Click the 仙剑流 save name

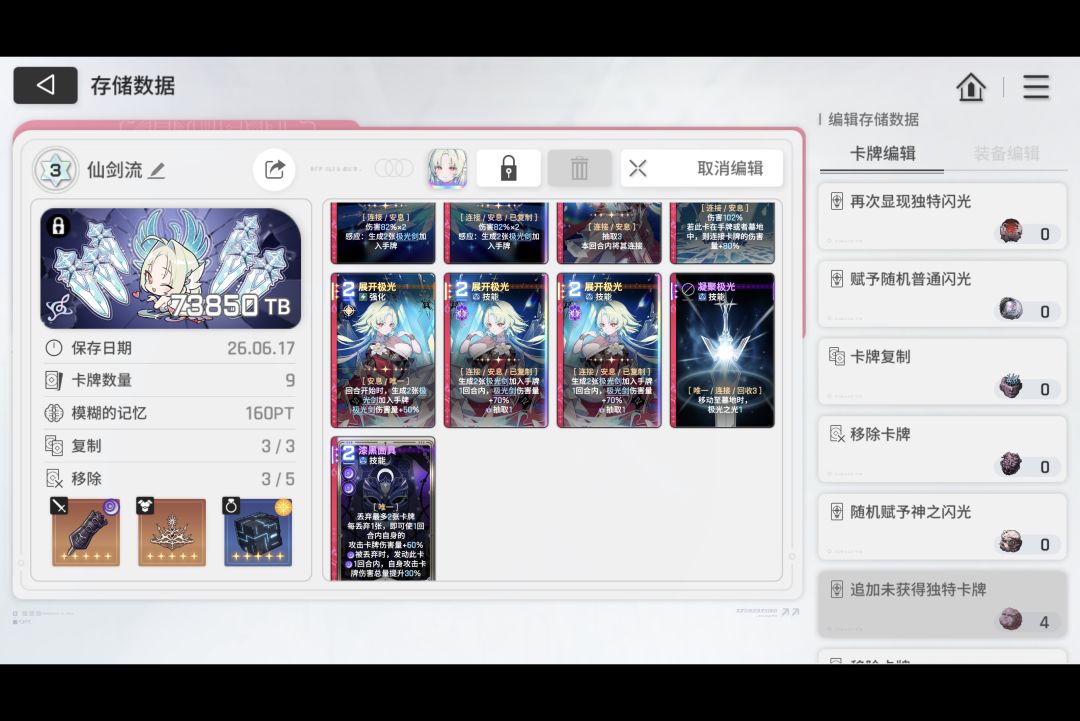click(x=114, y=170)
